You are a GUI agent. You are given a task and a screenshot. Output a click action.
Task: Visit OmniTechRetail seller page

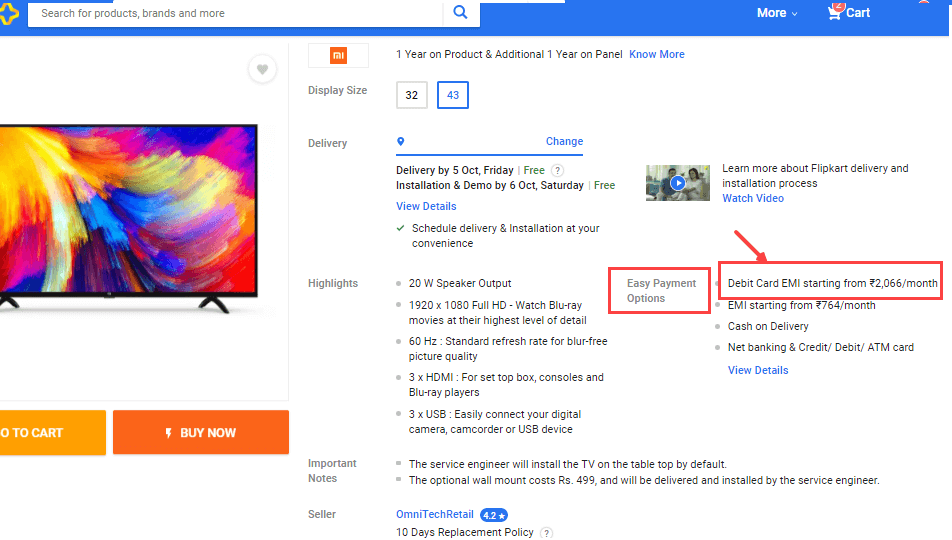pyautogui.click(x=435, y=514)
